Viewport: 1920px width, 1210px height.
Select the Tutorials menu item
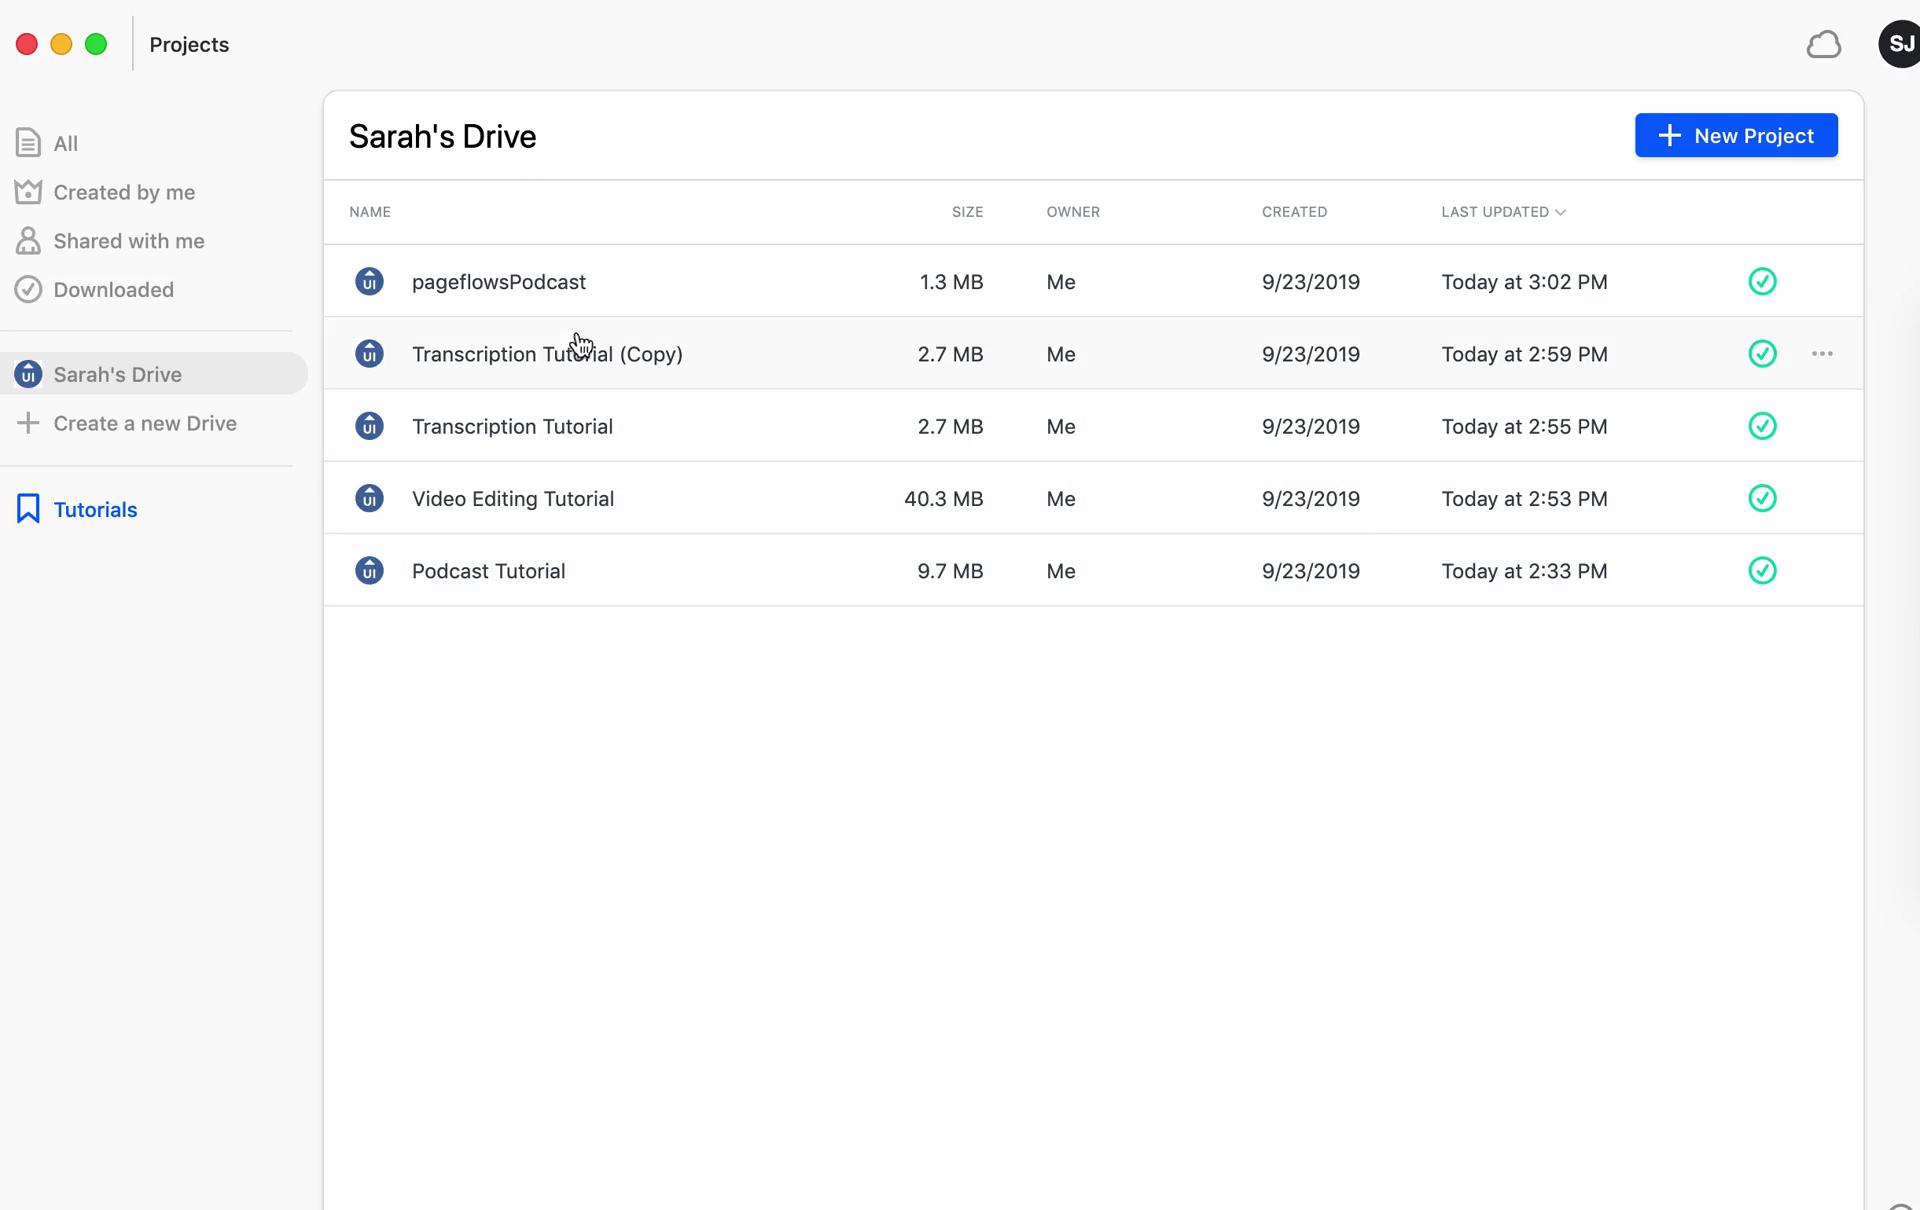(x=95, y=509)
